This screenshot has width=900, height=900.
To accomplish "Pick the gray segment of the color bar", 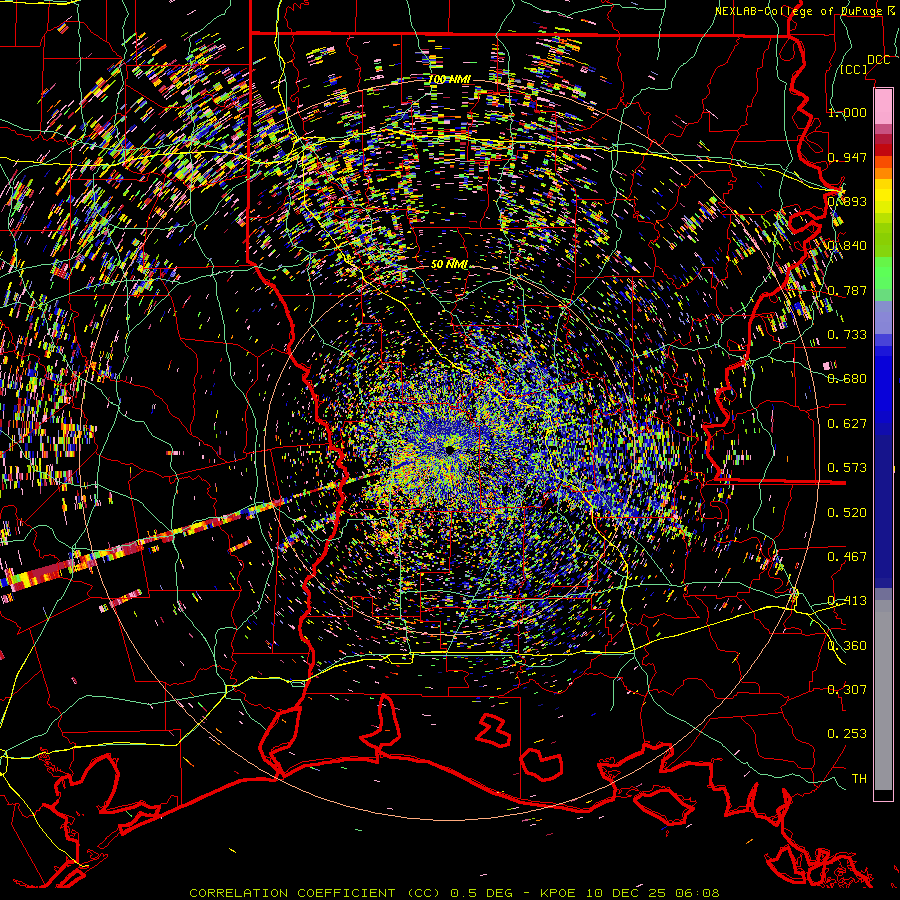I will tap(883, 695).
